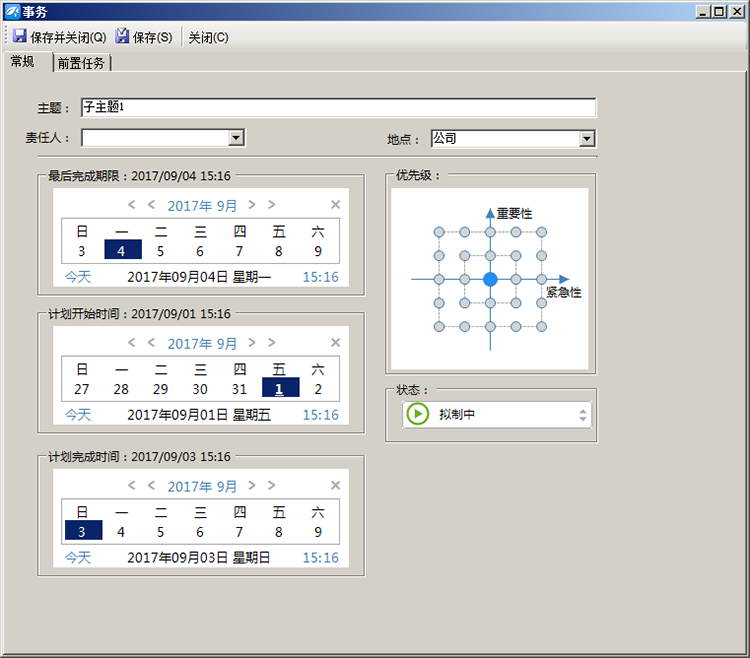
Task: Select the top-right dot in priority grid
Action: (541, 232)
